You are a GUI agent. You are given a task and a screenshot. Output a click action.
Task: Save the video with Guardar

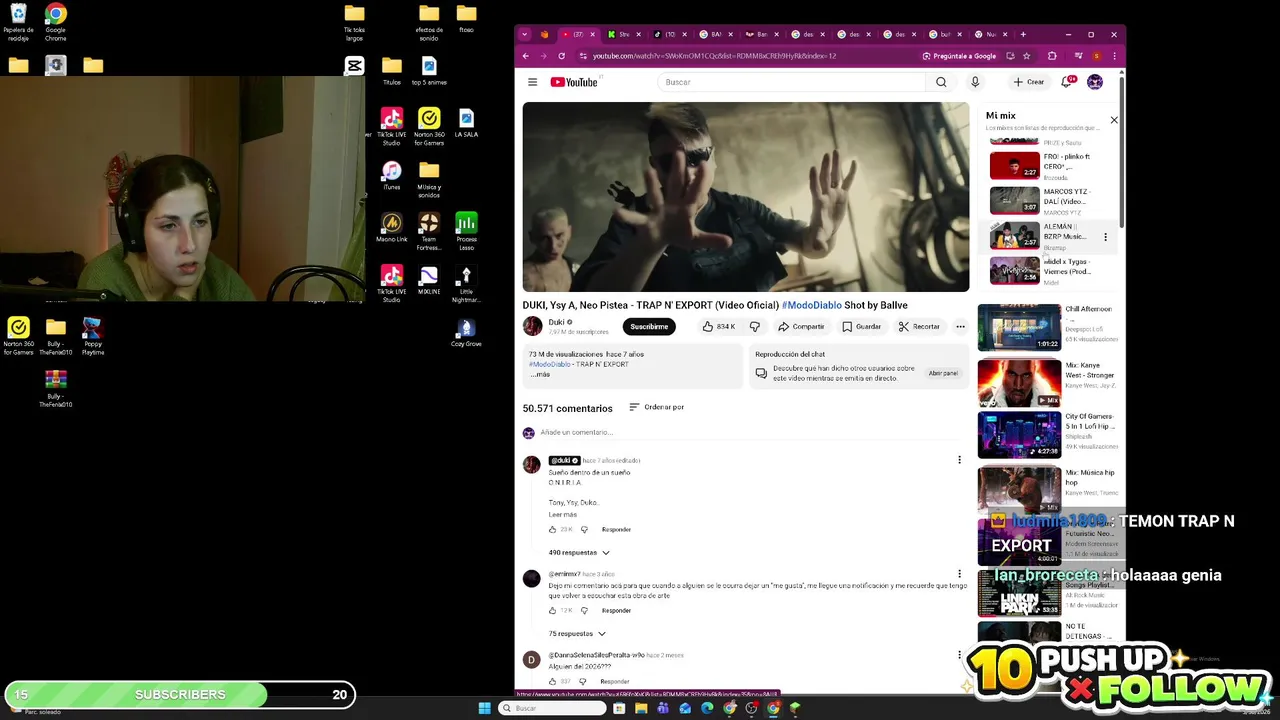pyautogui.click(x=861, y=326)
